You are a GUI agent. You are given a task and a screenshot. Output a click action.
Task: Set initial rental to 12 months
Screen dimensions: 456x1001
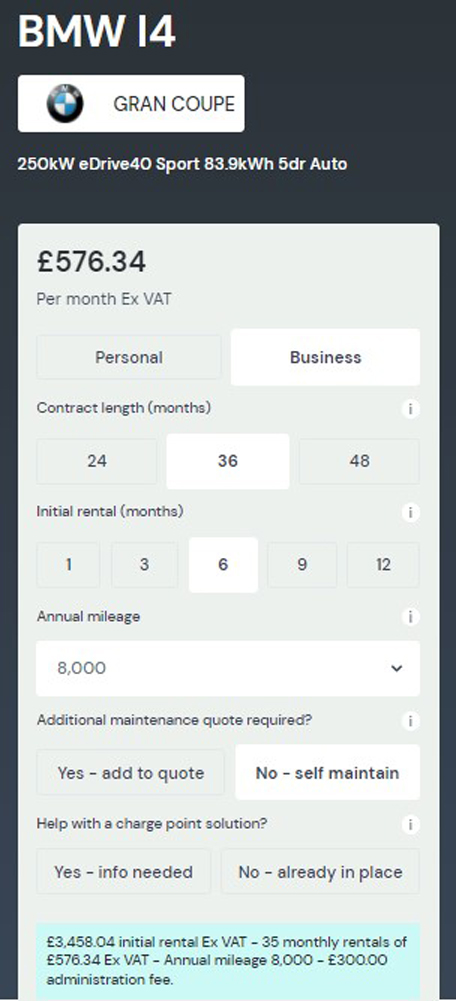point(383,565)
